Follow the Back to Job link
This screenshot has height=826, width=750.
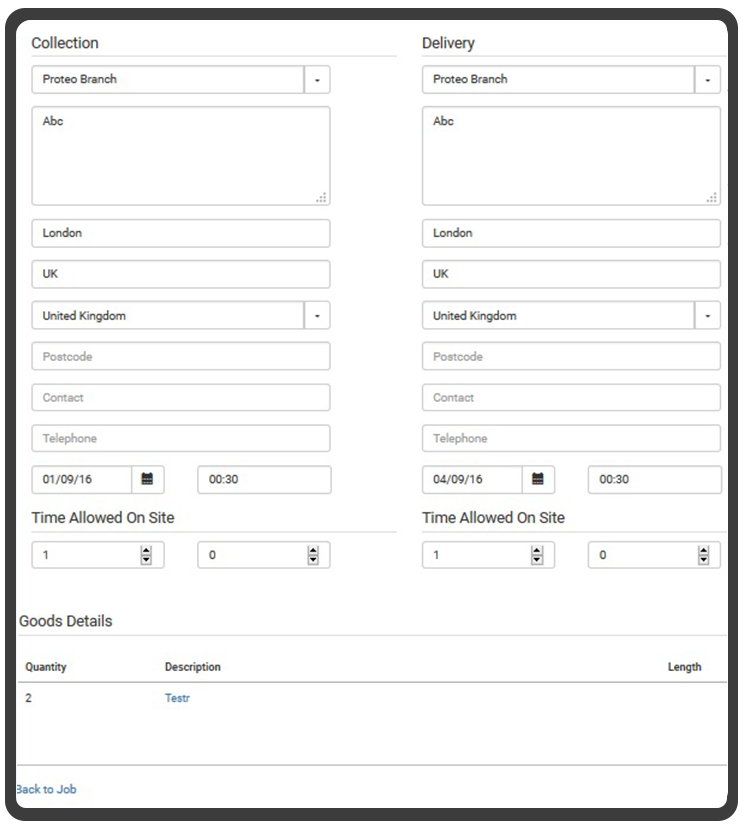pos(46,789)
